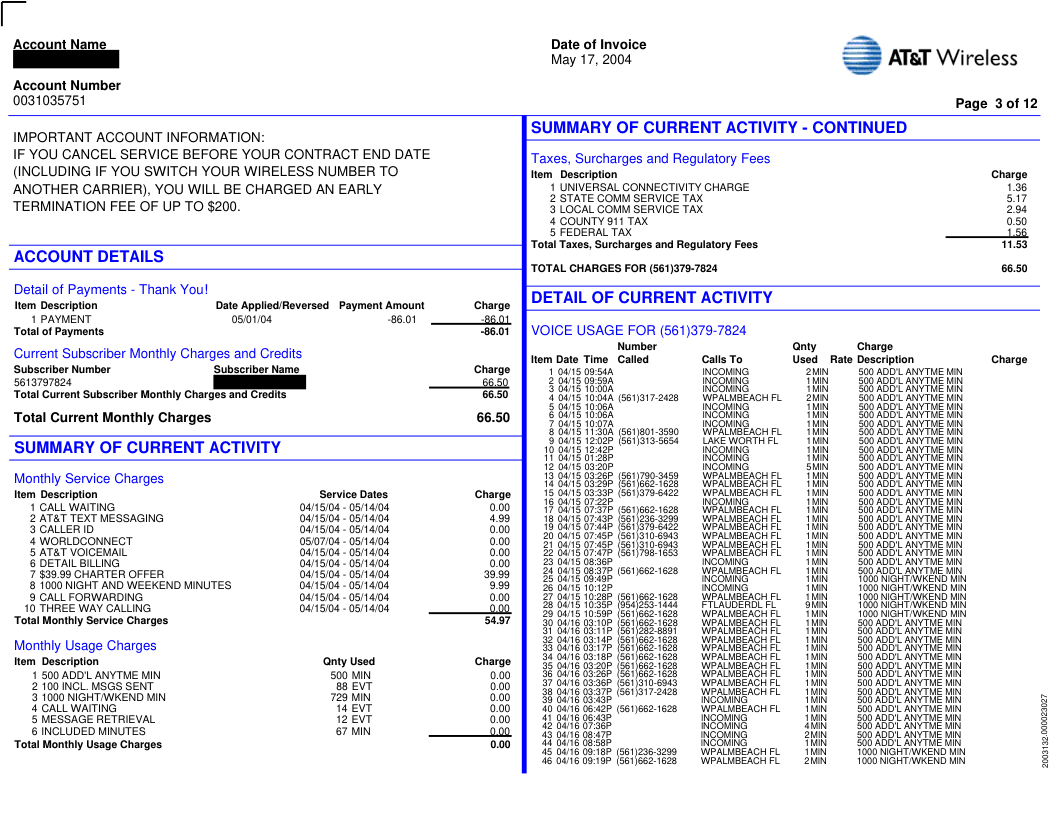
Task: Select the Monthly Usage Charges heading
Action: [85, 646]
